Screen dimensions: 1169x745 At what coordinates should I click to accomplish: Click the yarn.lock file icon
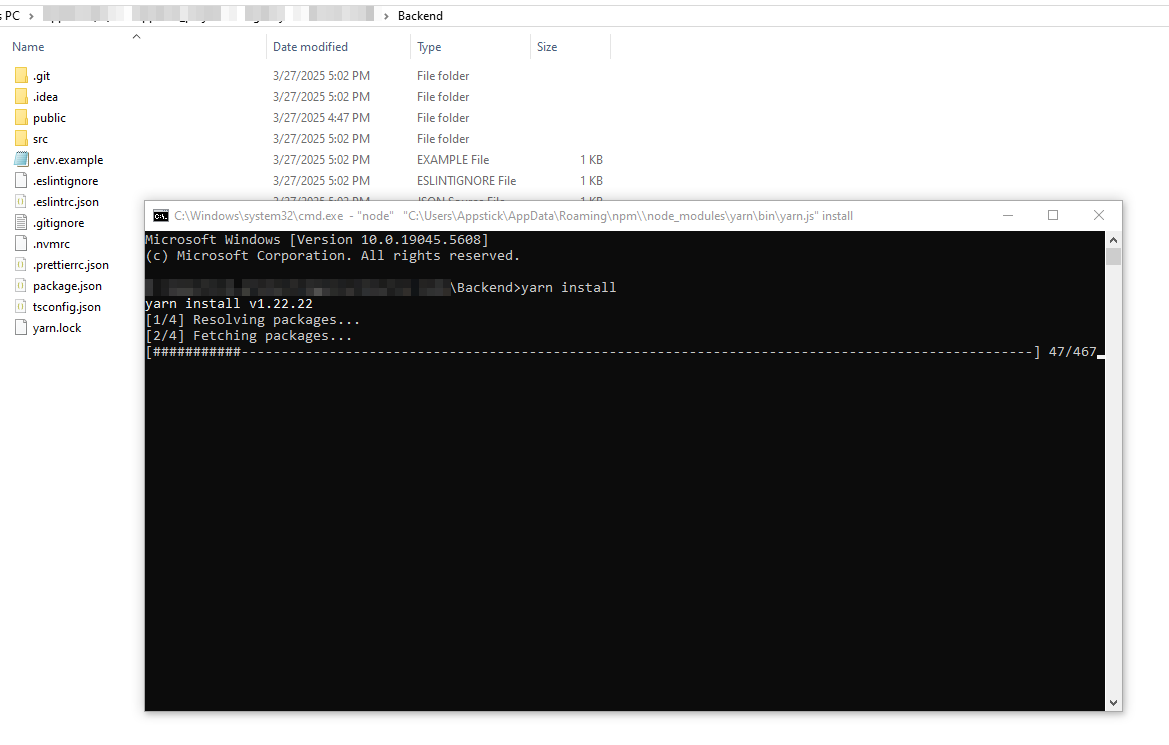click(21, 328)
